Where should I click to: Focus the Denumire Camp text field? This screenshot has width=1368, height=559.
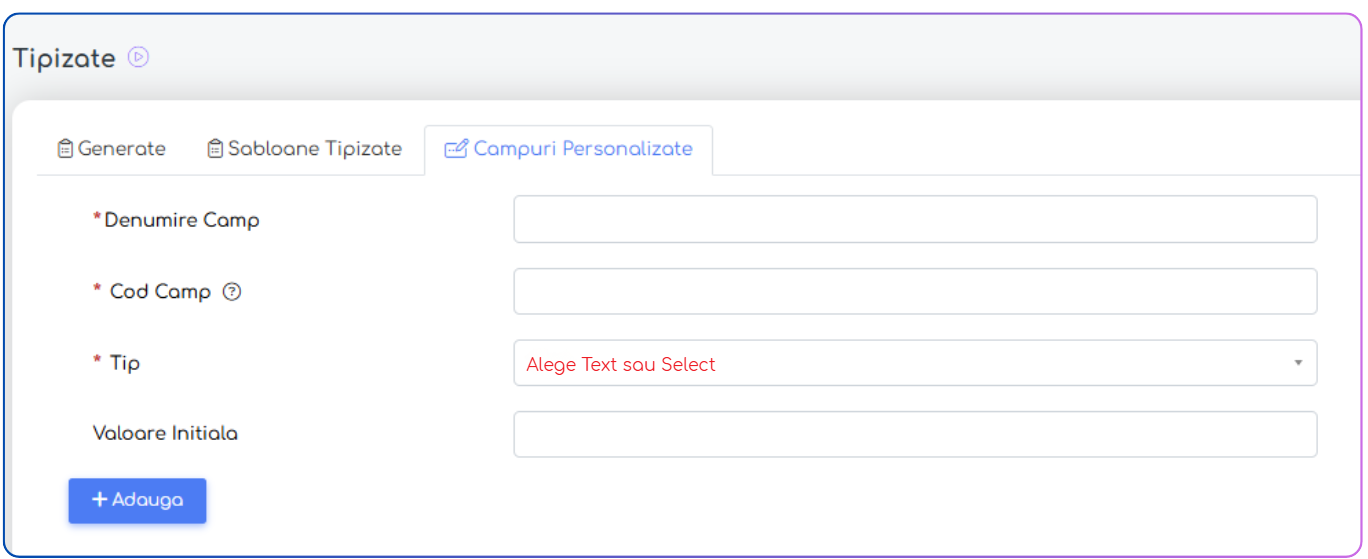coord(915,219)
